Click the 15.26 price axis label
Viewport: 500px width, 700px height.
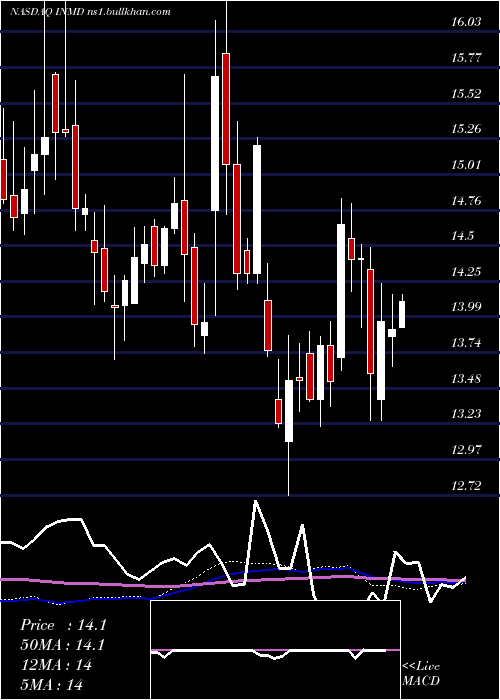[x=466, y=129]
